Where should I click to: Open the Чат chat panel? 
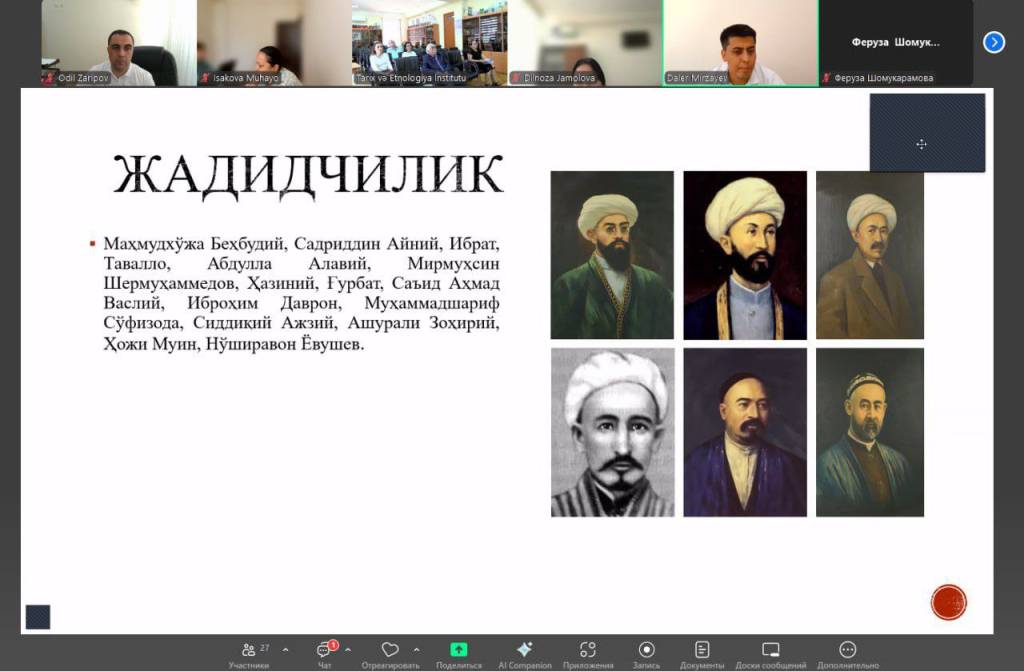point(325,650)
